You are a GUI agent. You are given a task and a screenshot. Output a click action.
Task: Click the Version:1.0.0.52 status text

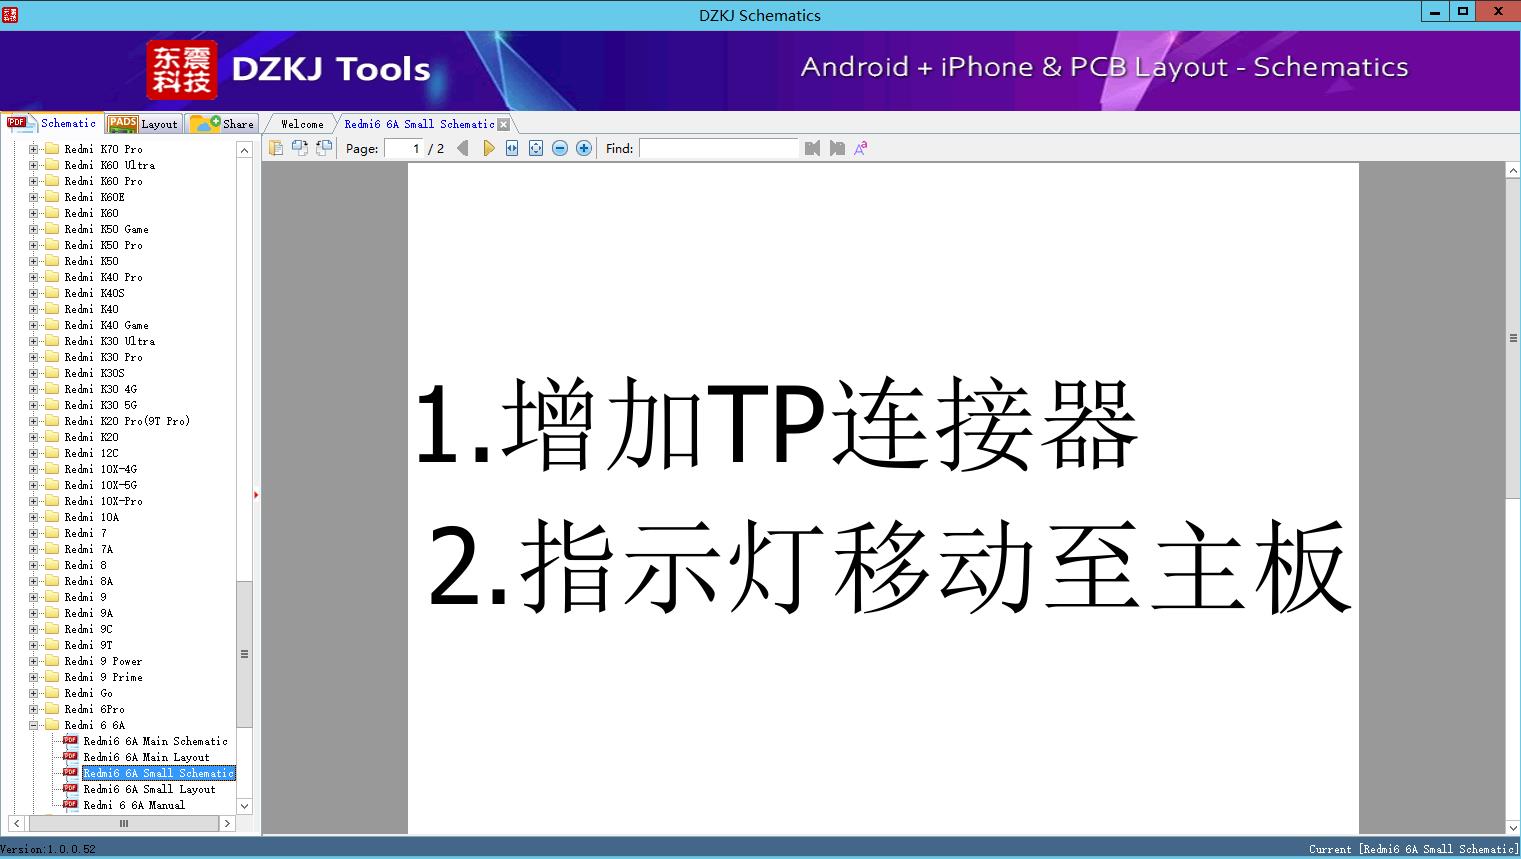(x=48, y=849)
